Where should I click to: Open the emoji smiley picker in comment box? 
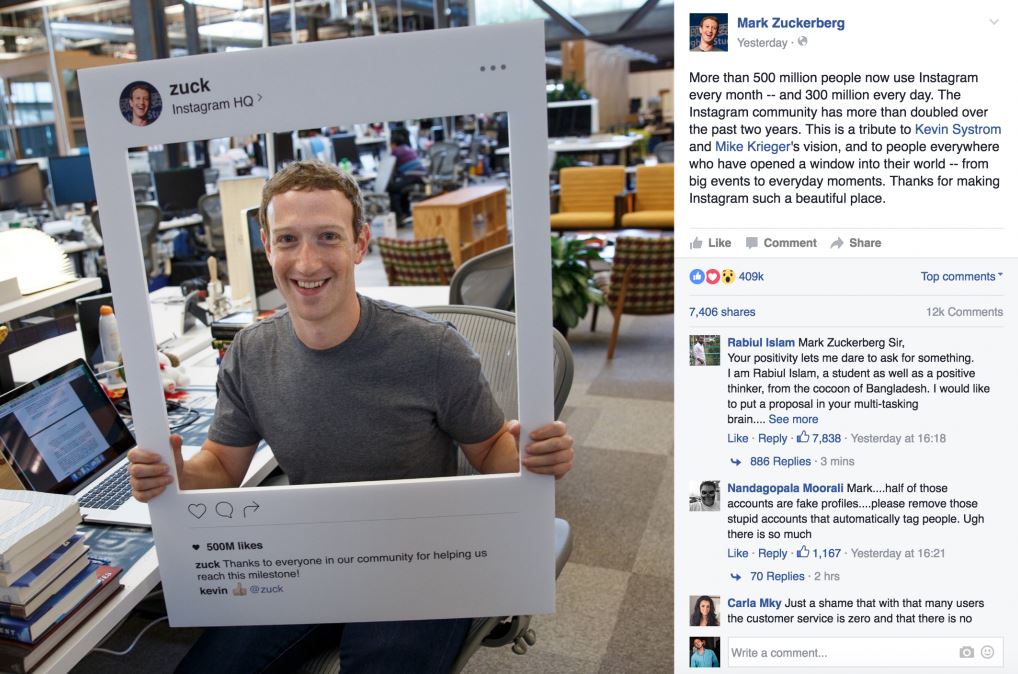click(x=987, y=652)
